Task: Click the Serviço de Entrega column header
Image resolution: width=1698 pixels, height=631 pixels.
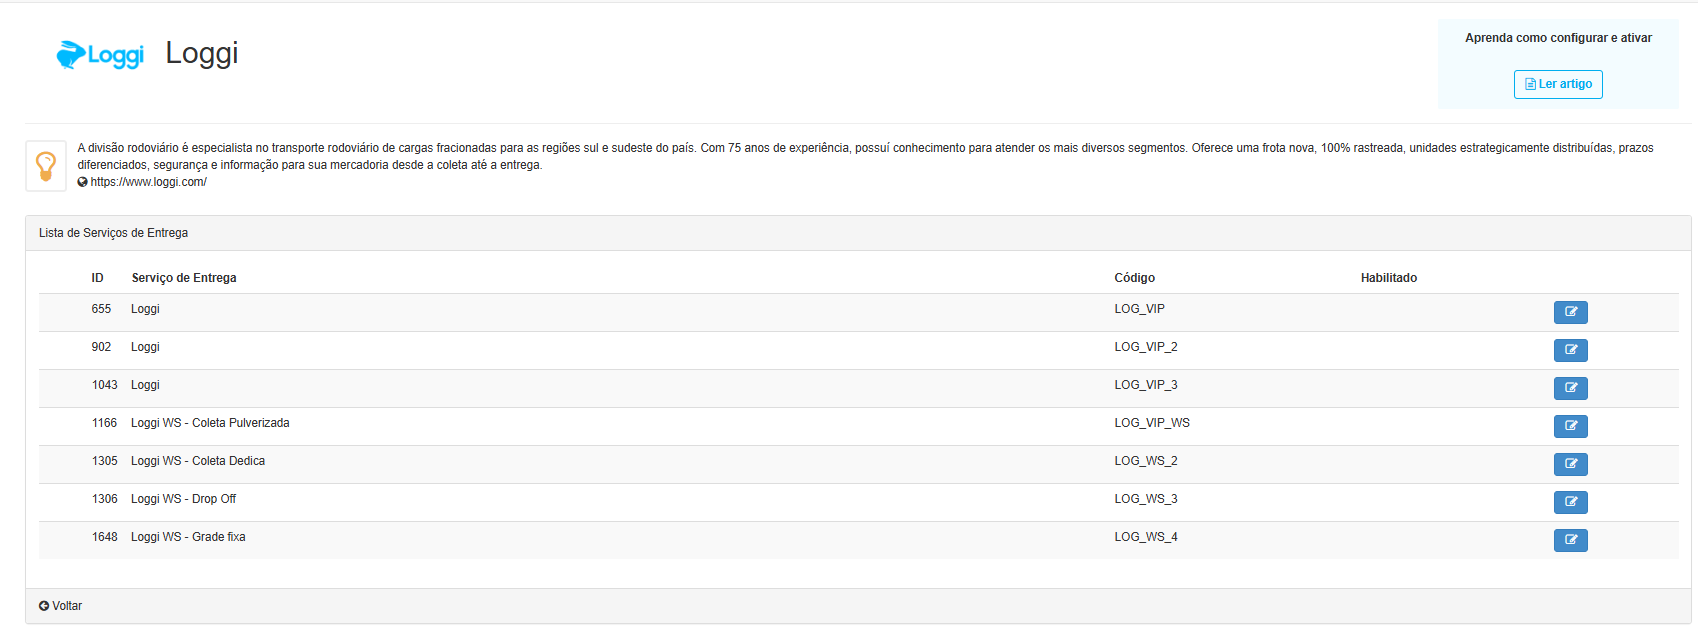Action: click(184, 278)
